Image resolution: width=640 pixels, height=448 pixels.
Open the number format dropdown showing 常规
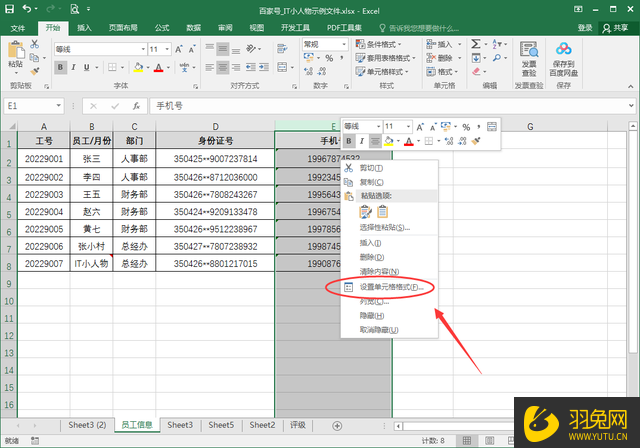point(344,44)
